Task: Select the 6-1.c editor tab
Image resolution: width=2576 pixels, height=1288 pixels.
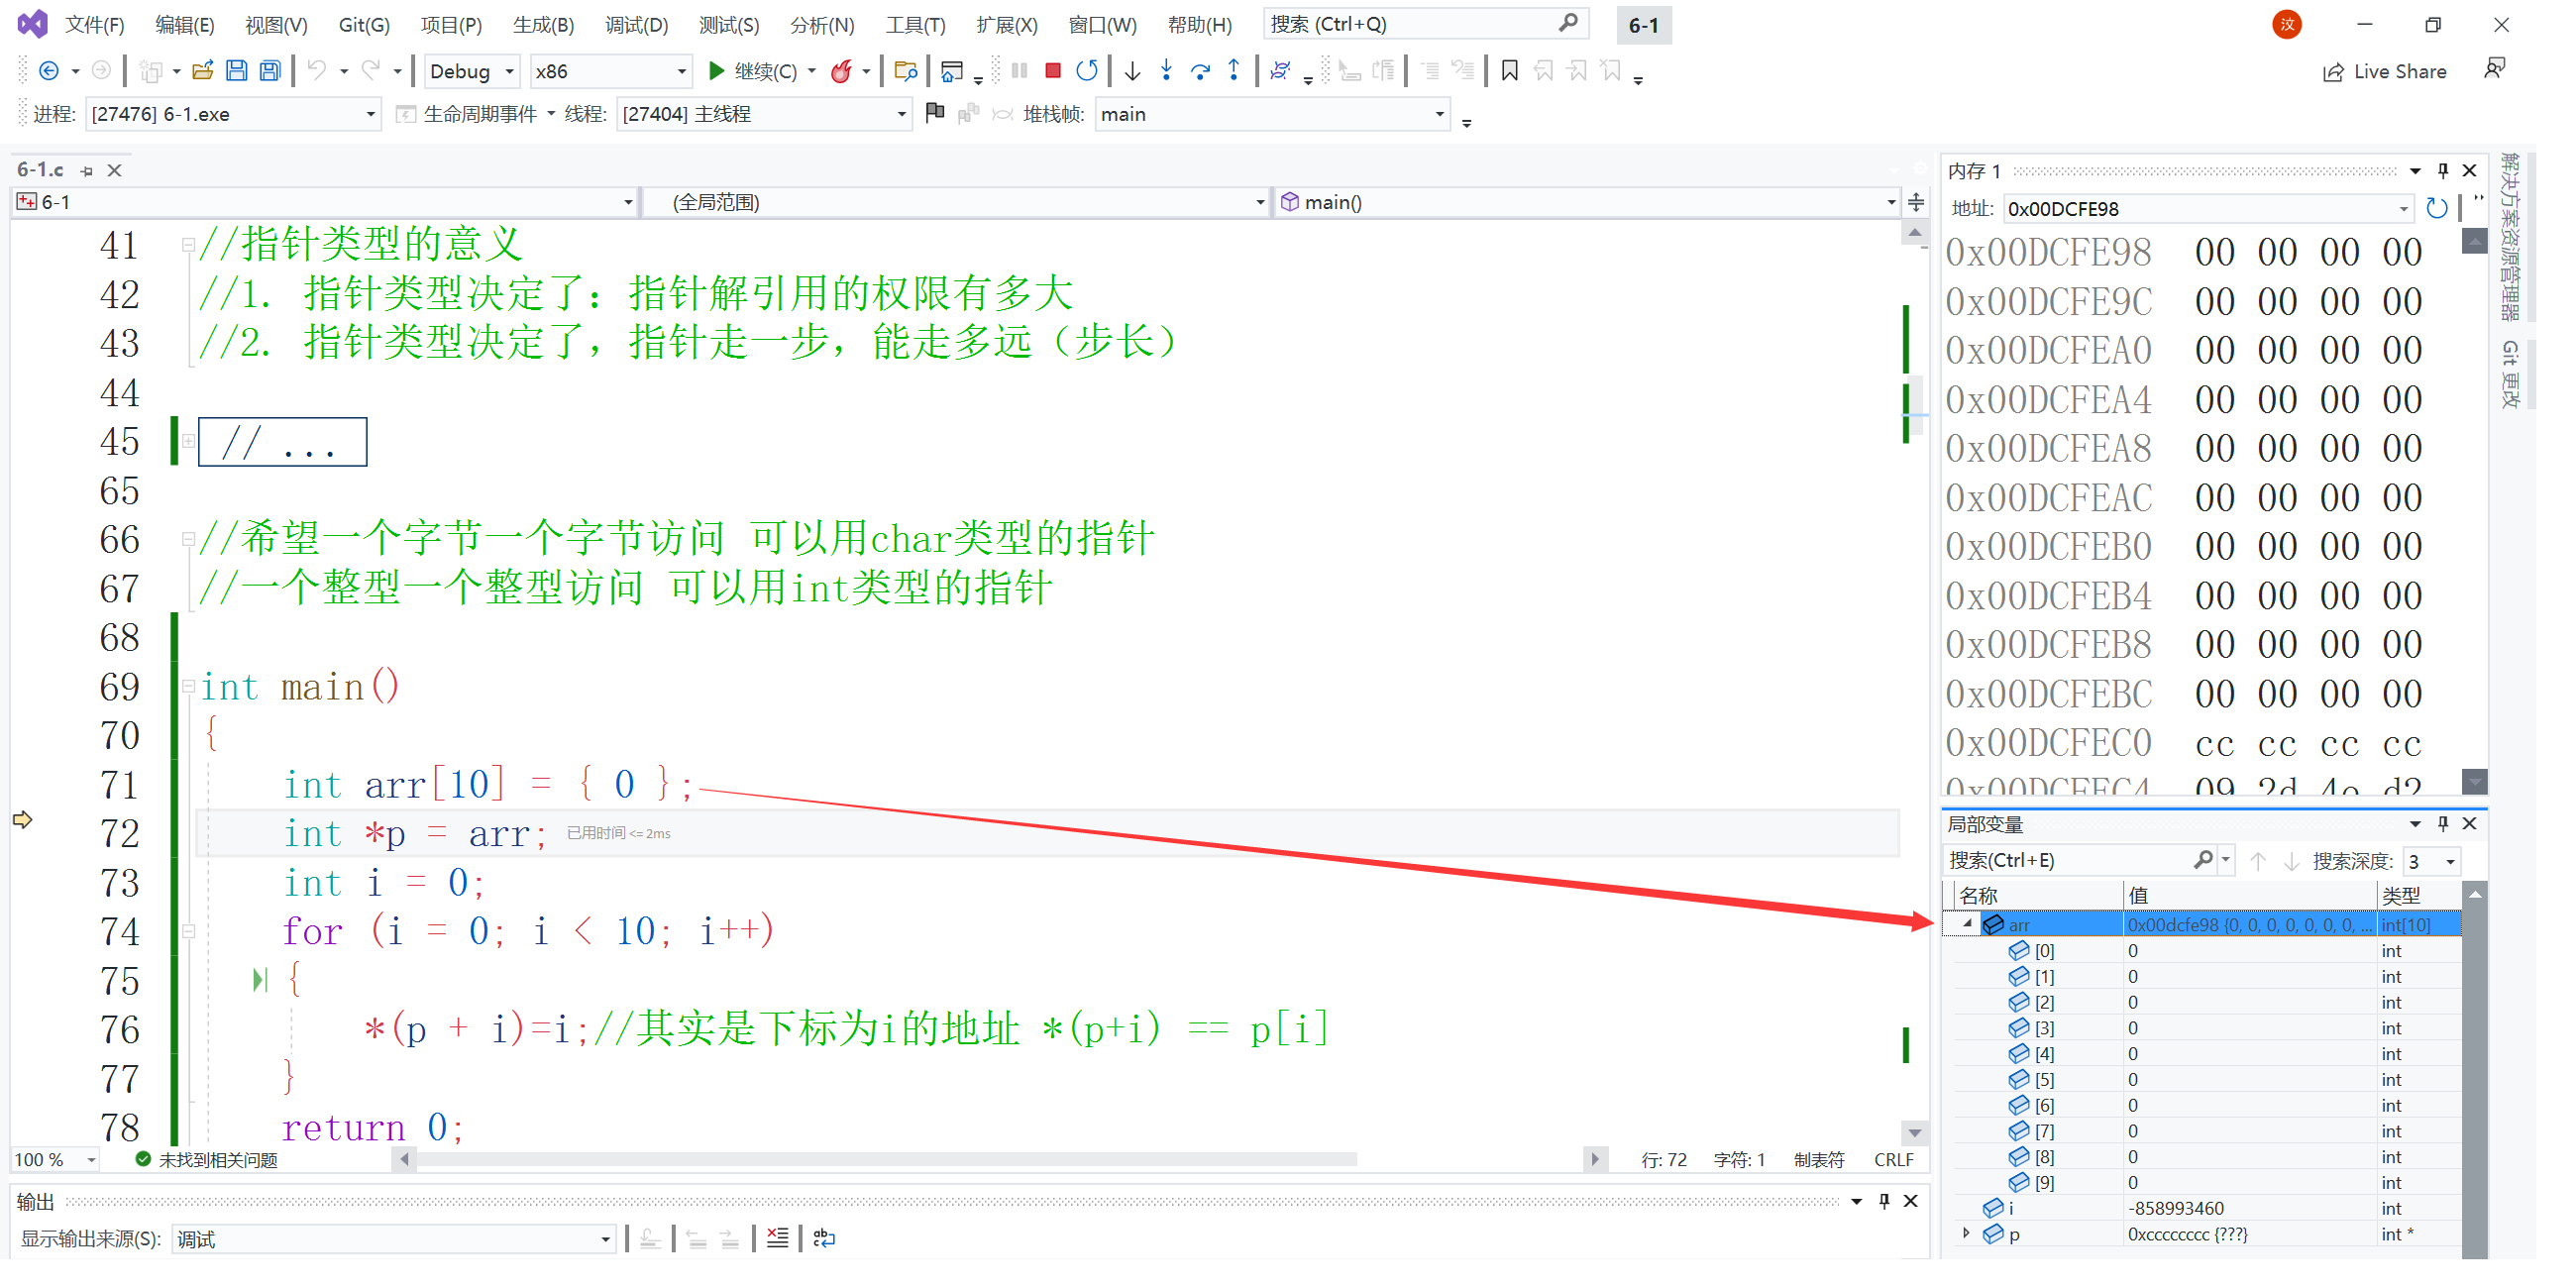Action: tap(41, 170)
